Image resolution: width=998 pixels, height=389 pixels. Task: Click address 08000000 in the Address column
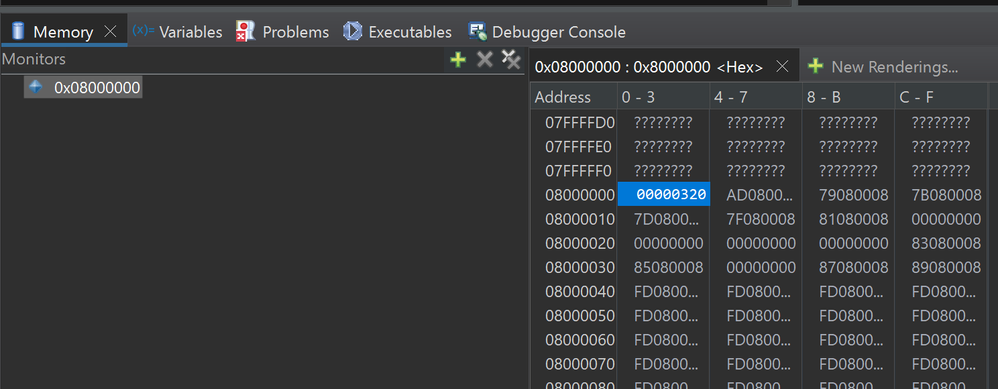tap(579, 195)
